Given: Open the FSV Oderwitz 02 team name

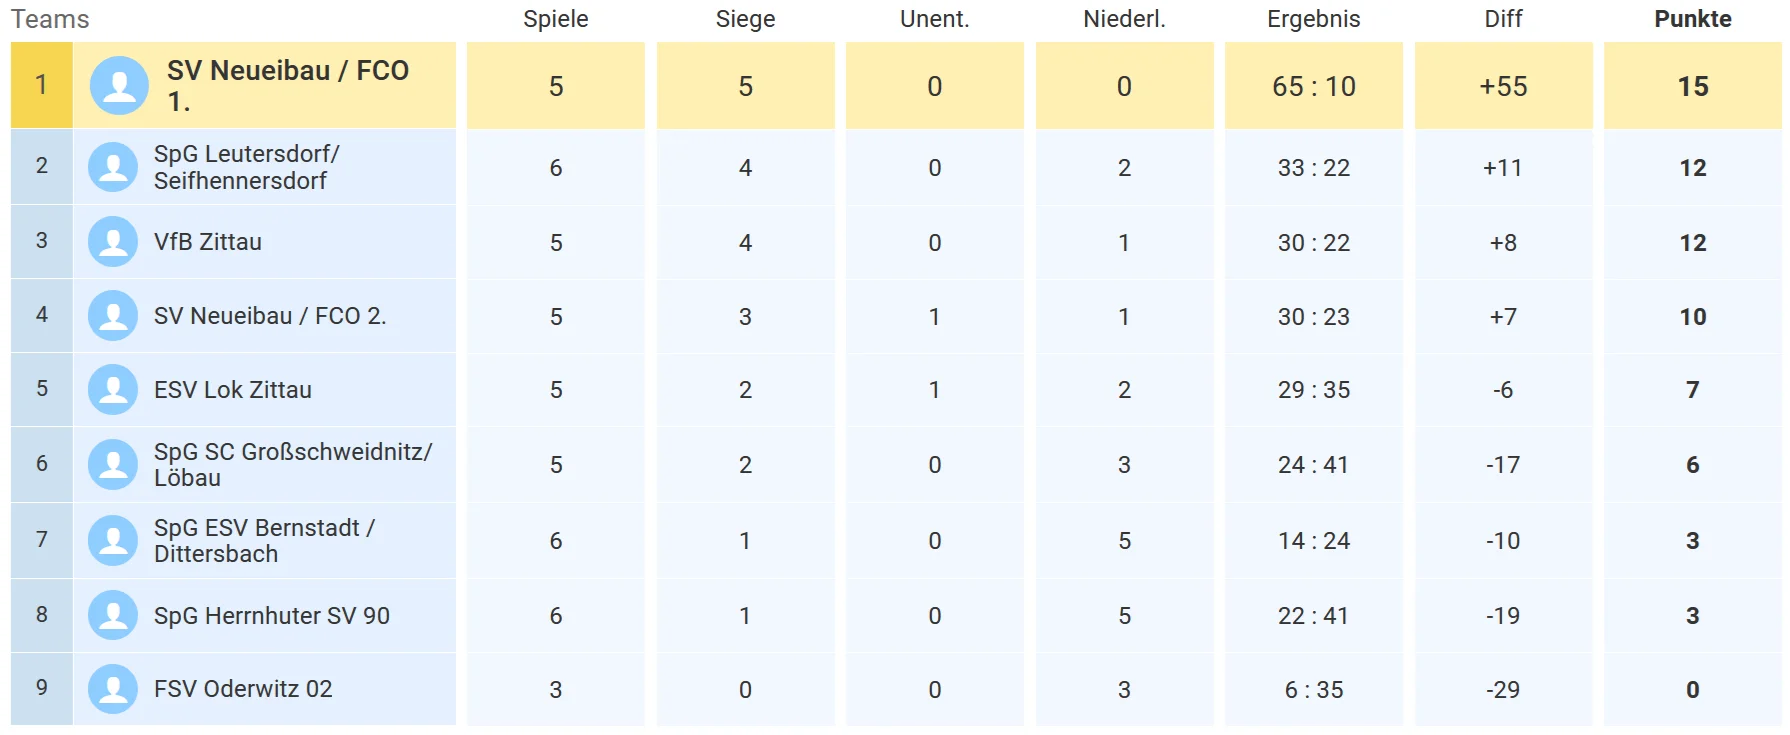Looking at the screenshot, I should tap(243, 689).
